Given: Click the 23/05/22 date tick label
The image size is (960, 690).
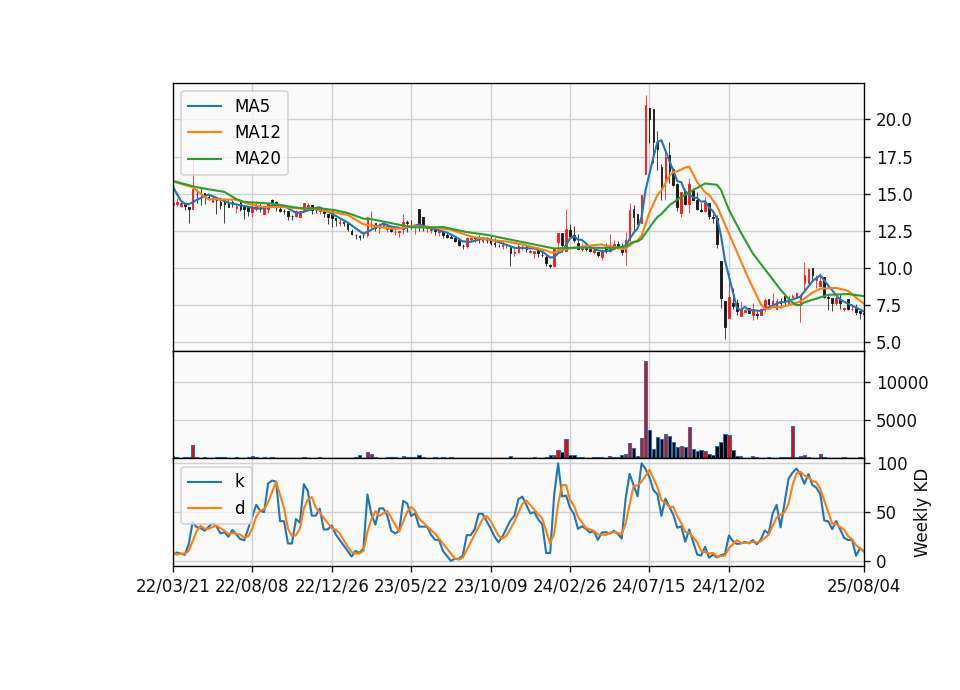Looking at the screenshot, I should coord(411,587).
